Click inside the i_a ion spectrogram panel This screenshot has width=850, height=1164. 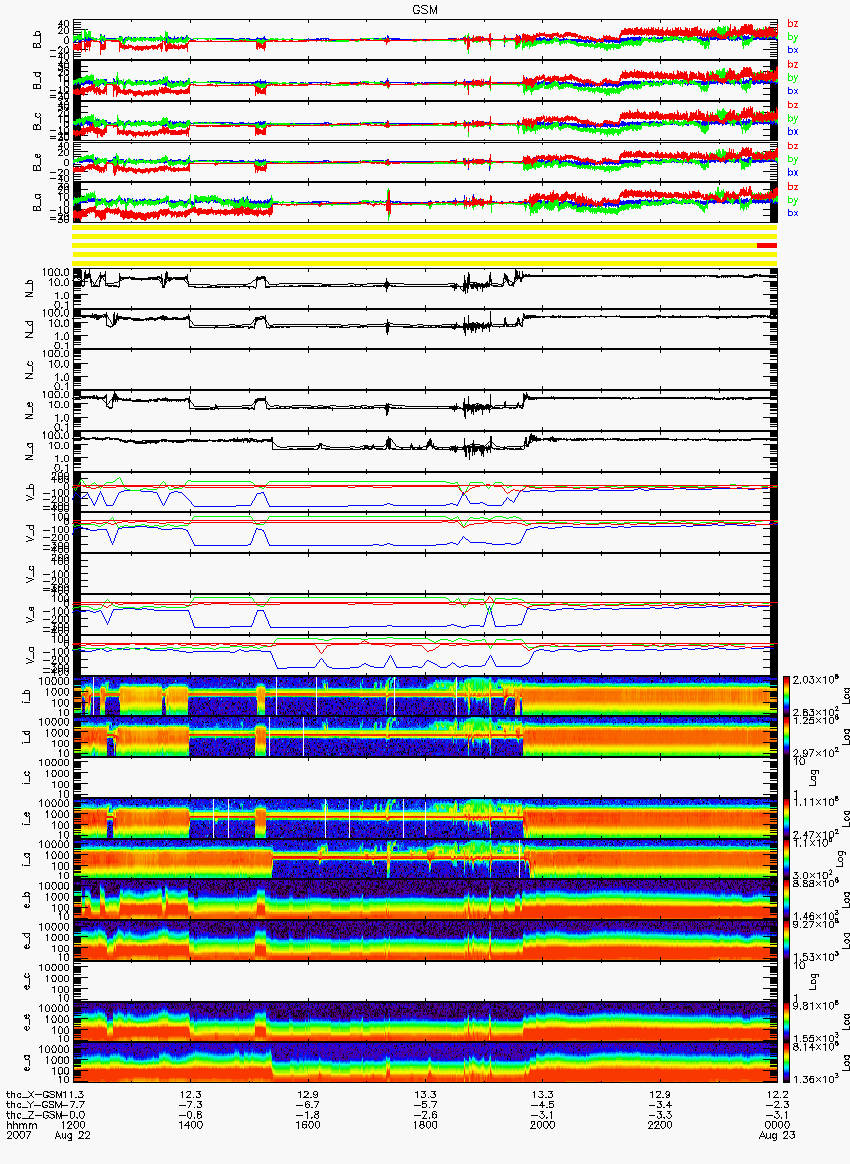[425, 859]
